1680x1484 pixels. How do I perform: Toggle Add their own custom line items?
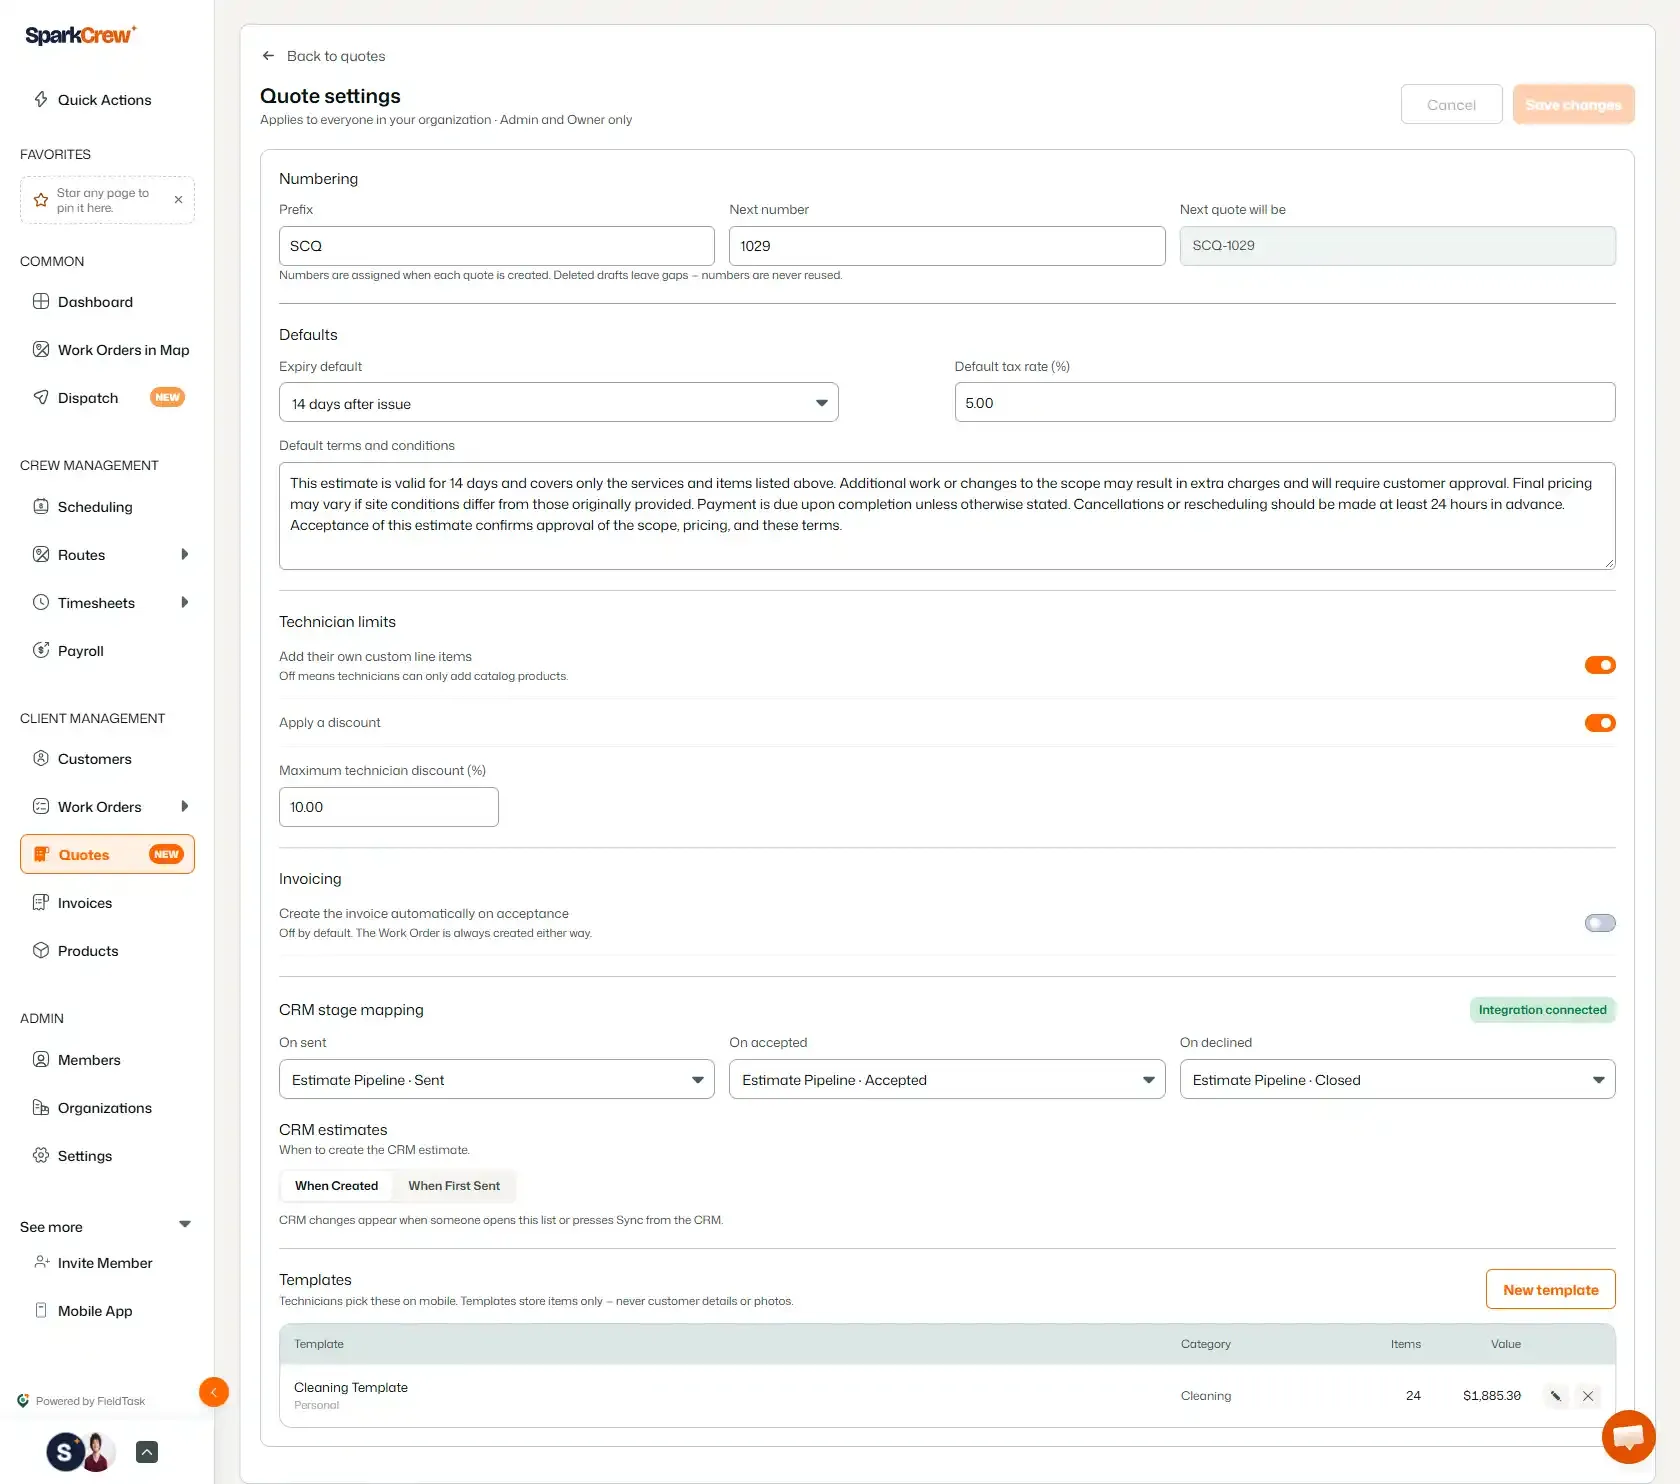coord(1600,665)
